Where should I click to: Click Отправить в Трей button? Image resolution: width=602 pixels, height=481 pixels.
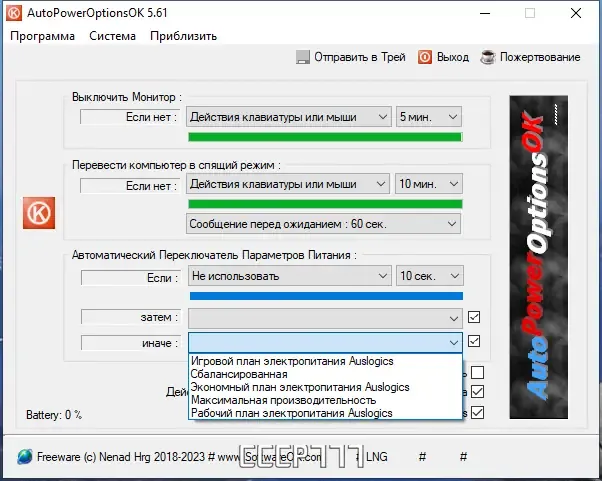click(351, 57)
